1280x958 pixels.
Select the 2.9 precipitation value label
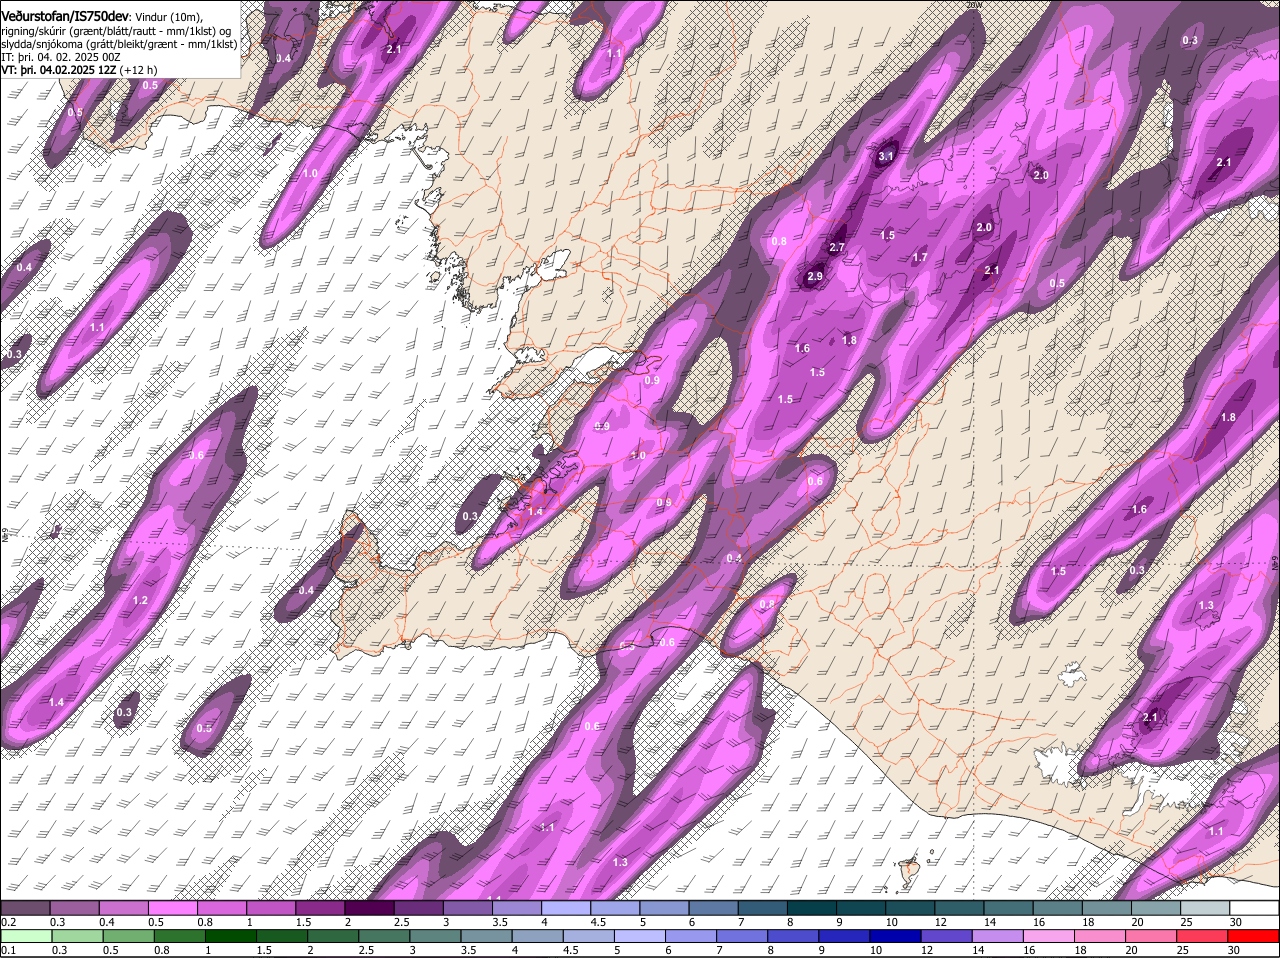click(x=814, y=276)
